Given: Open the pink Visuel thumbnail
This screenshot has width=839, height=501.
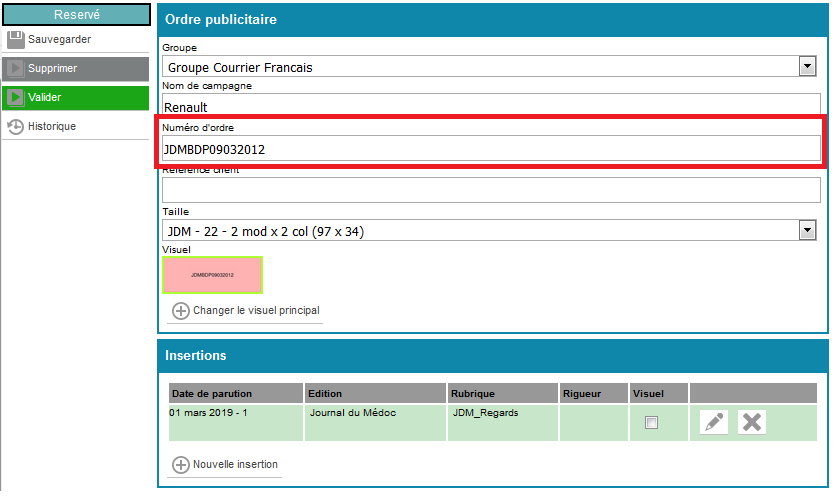Looking at the screenshot, I should click(x=212, y=274).
